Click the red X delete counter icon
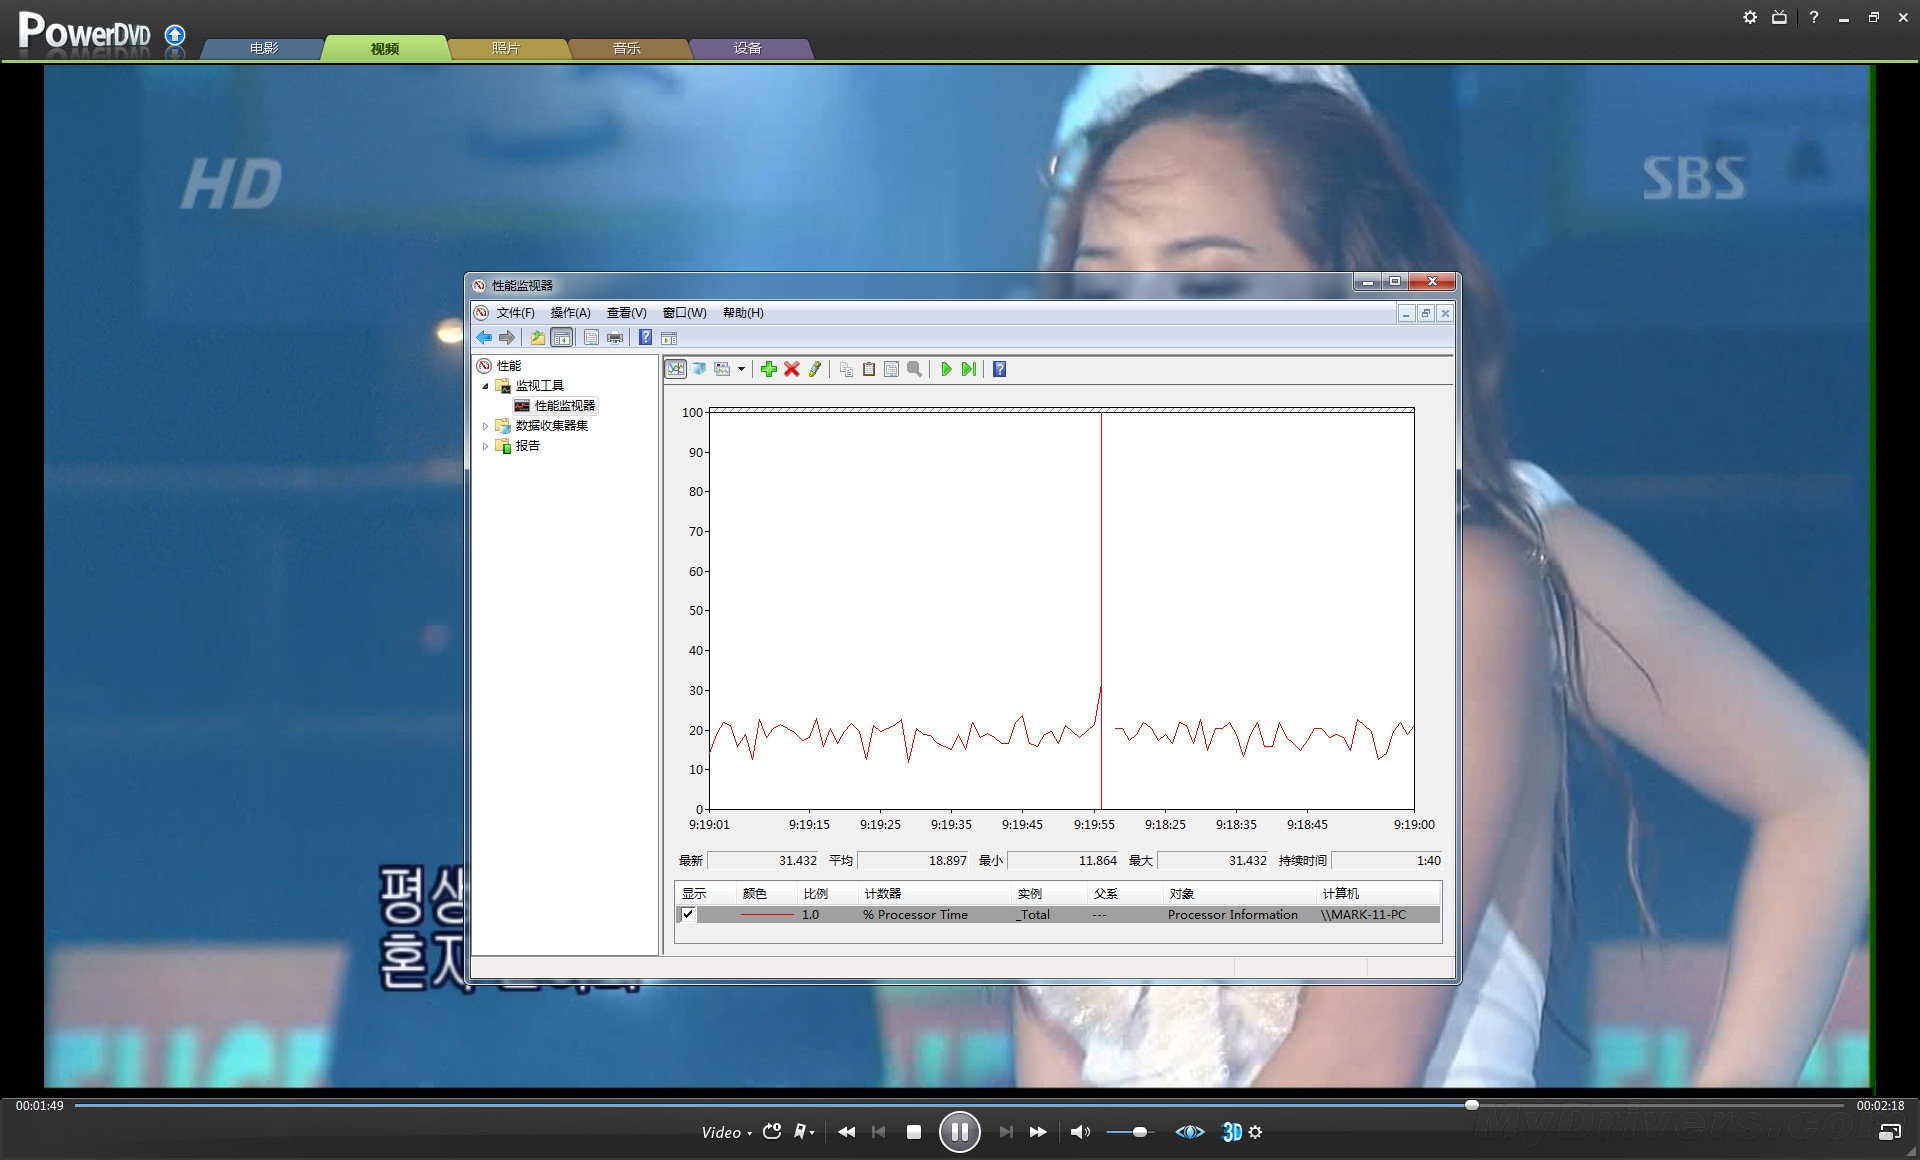The image size is (1920, 1160). pyautogui.click(x=791, y=369)
